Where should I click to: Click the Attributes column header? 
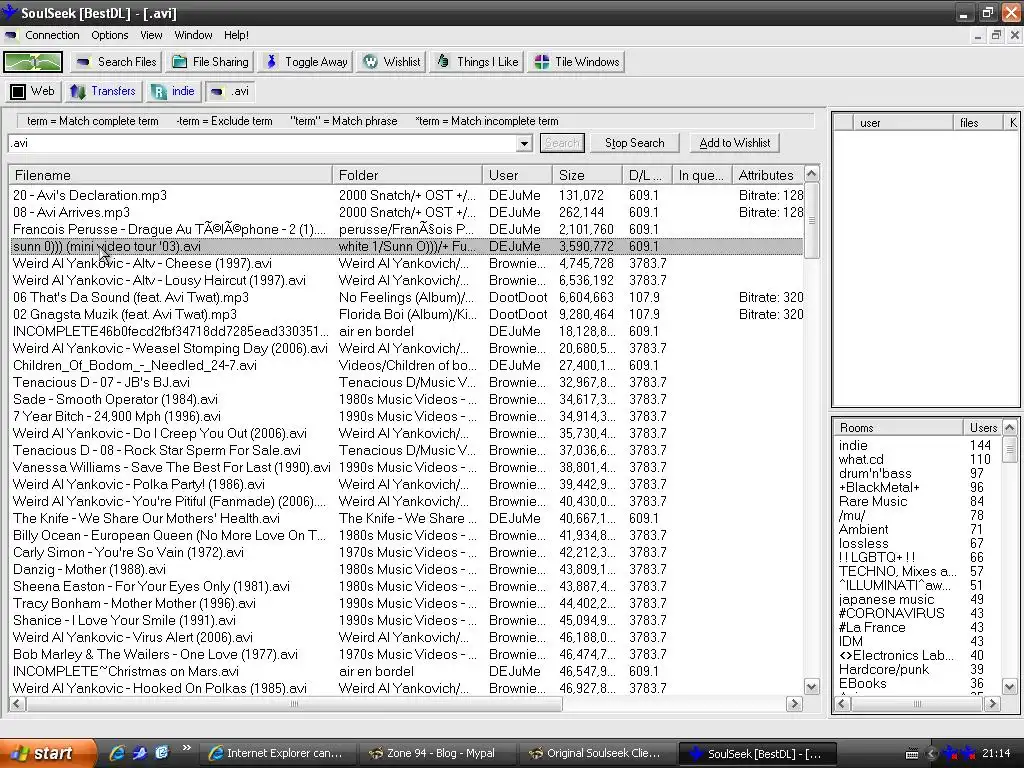click(767, 175)
